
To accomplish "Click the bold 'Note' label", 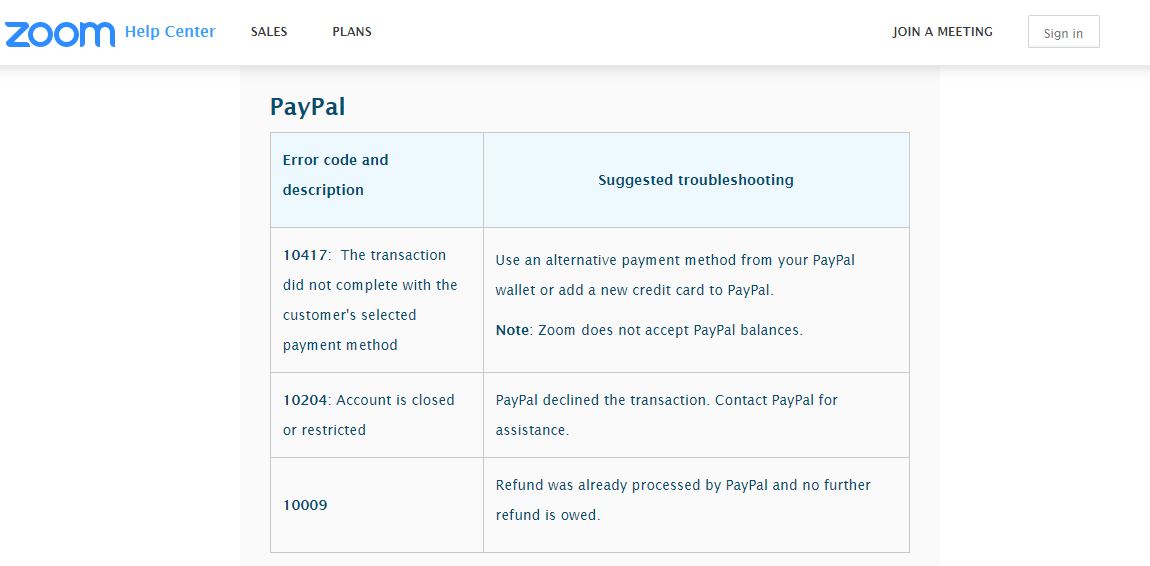I will pos(512,330).
